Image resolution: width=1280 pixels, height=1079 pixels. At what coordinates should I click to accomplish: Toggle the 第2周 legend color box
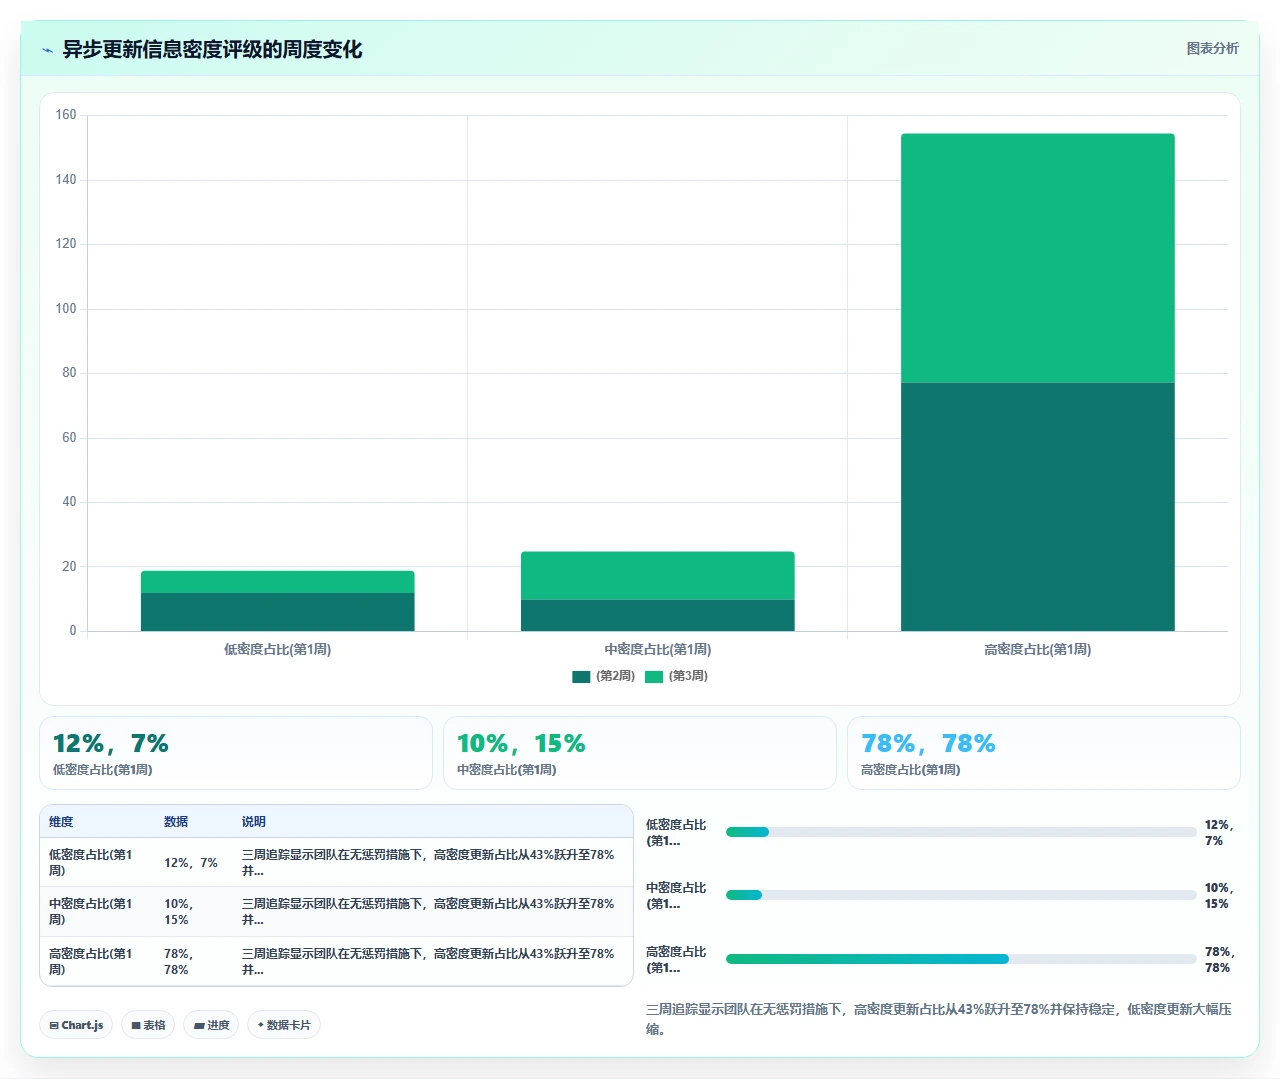(581, 677)
